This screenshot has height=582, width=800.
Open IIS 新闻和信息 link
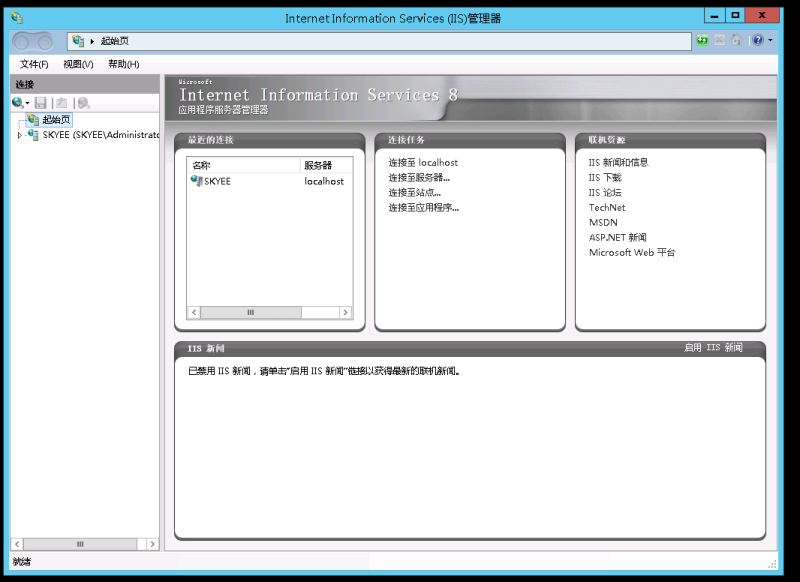tap(618, 163)
